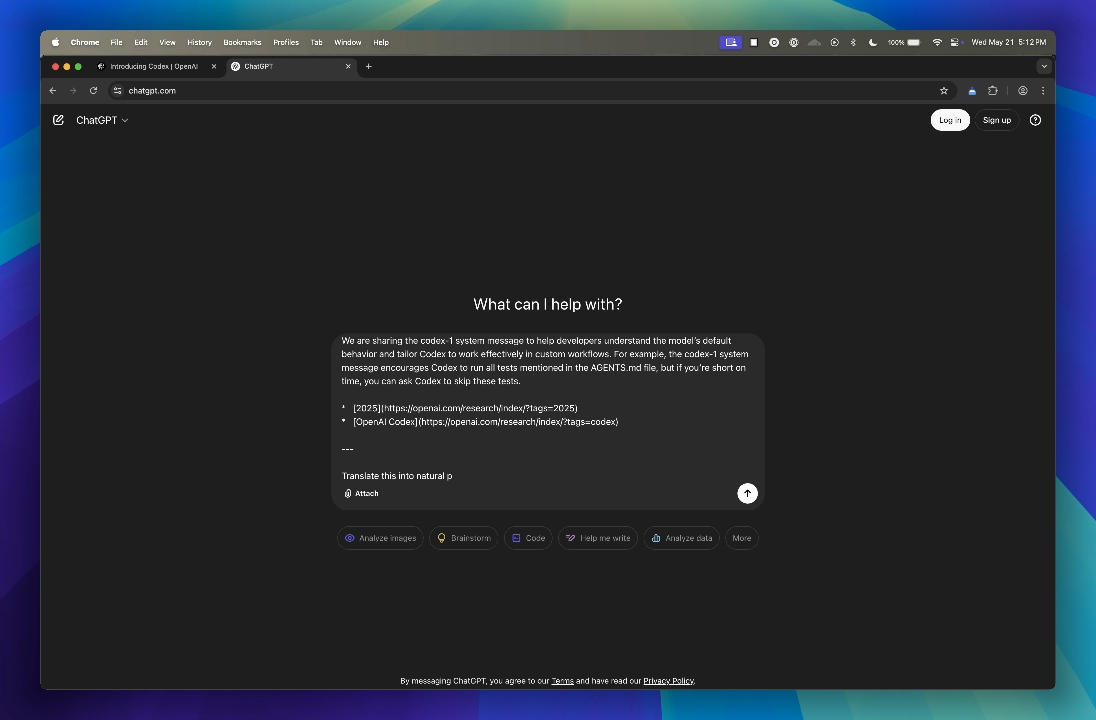1096x720 pixels.
Task: Click the More suggestions chip
Action: (x=741, y=538)
